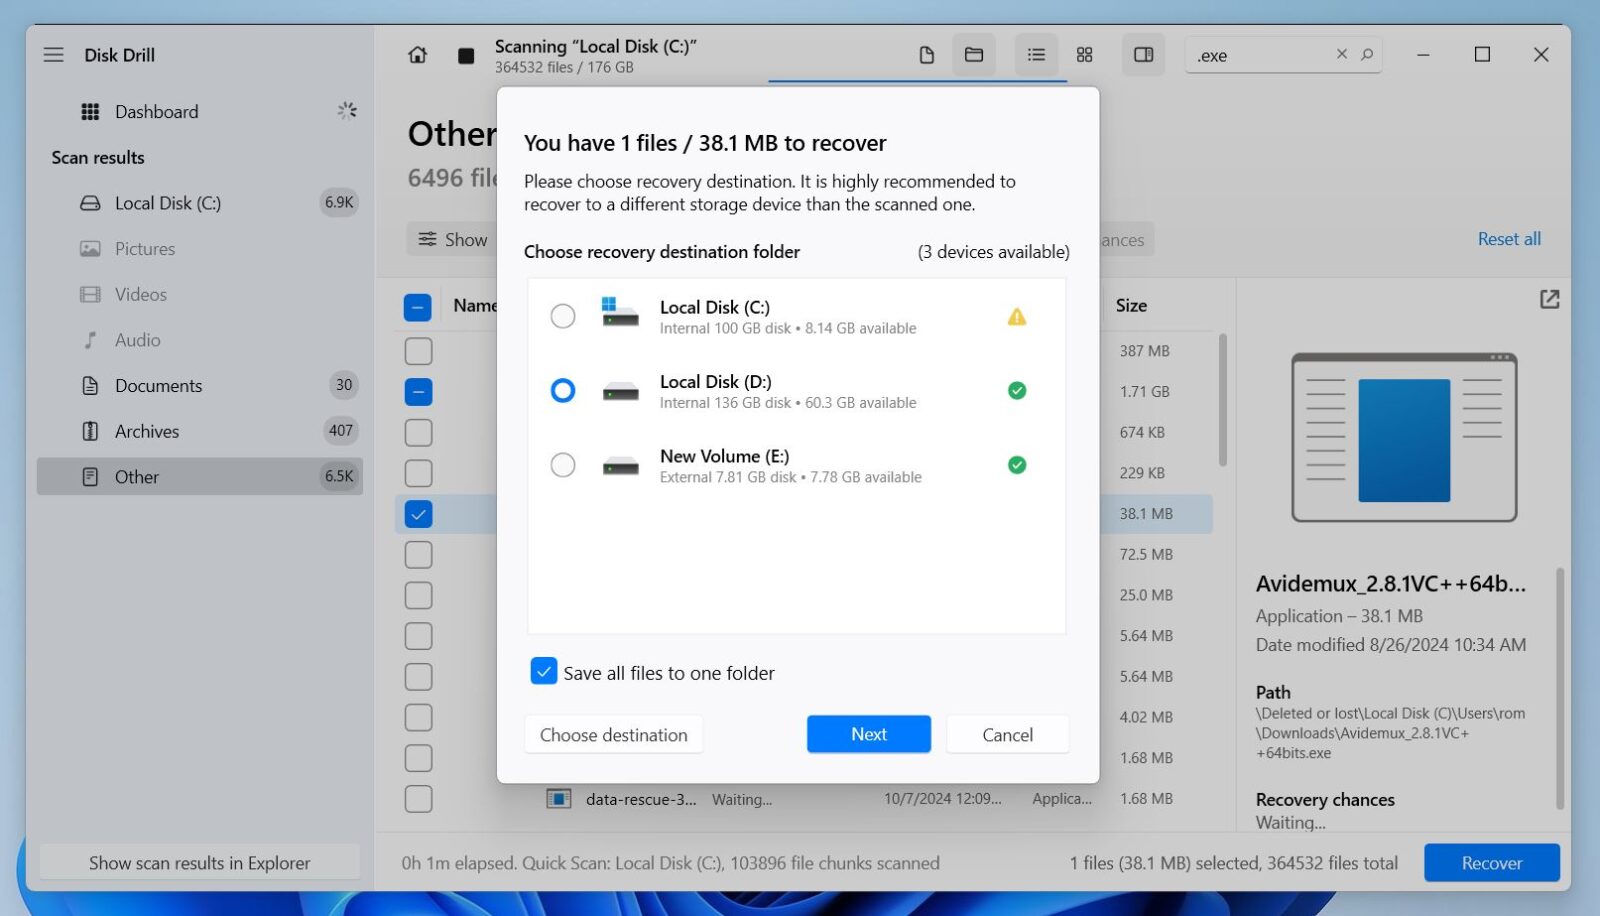Select the list view icon

(x=1036, y=55)
